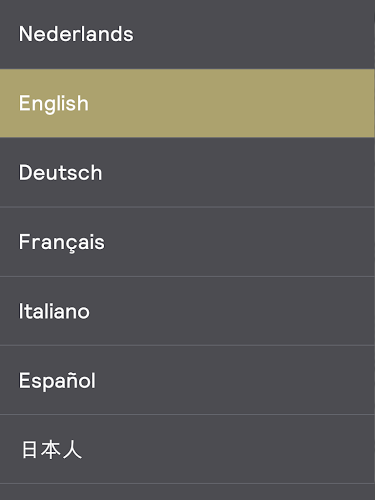Change language to Español

click(x=187, y=380)
